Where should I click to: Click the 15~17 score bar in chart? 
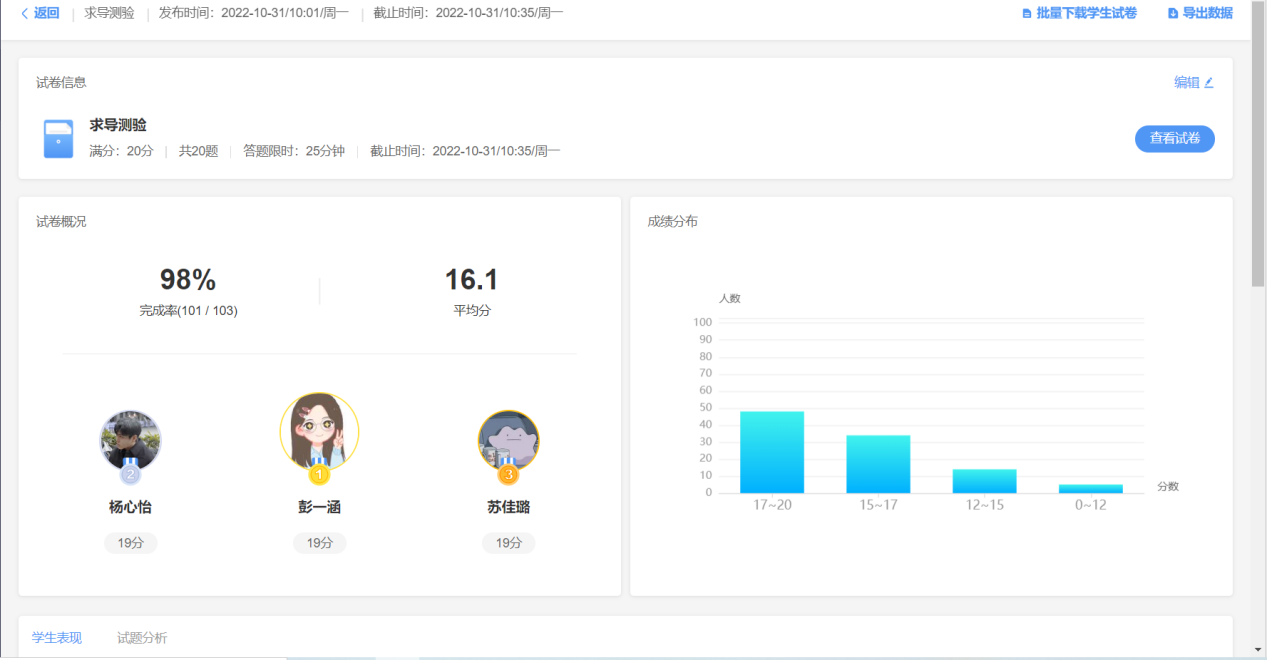click(x=878, y=464)
